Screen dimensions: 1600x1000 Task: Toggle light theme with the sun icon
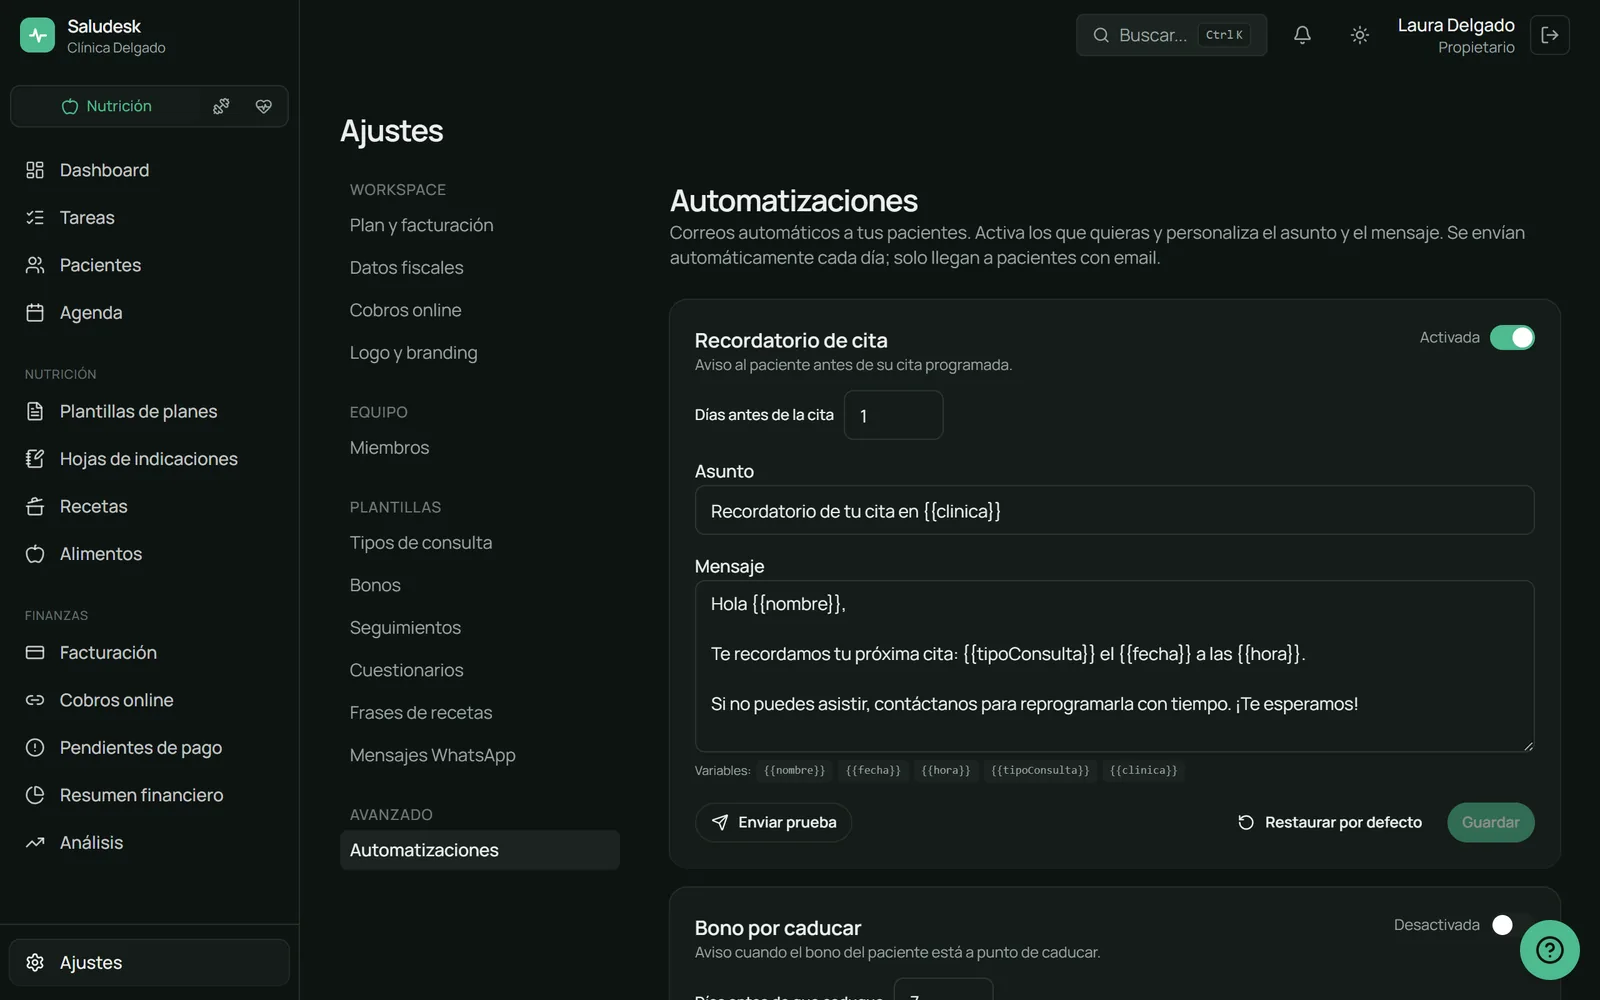pos(1359,35)
